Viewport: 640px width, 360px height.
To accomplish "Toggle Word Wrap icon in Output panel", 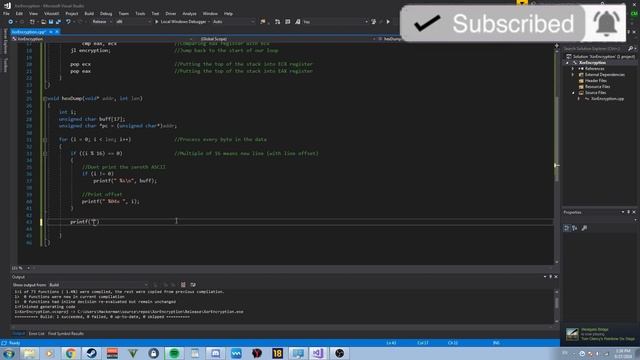I will tap(193, 284).
